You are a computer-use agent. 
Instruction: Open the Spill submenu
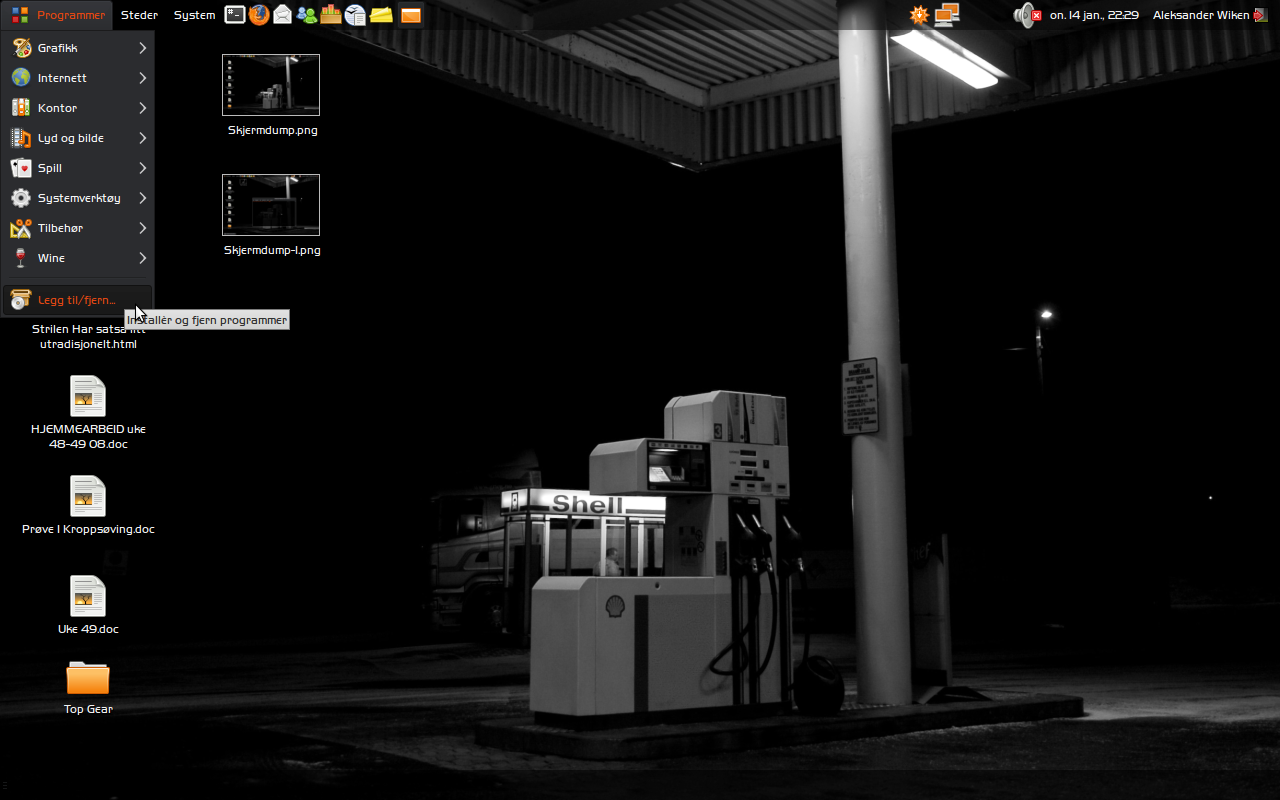(78, 168)
